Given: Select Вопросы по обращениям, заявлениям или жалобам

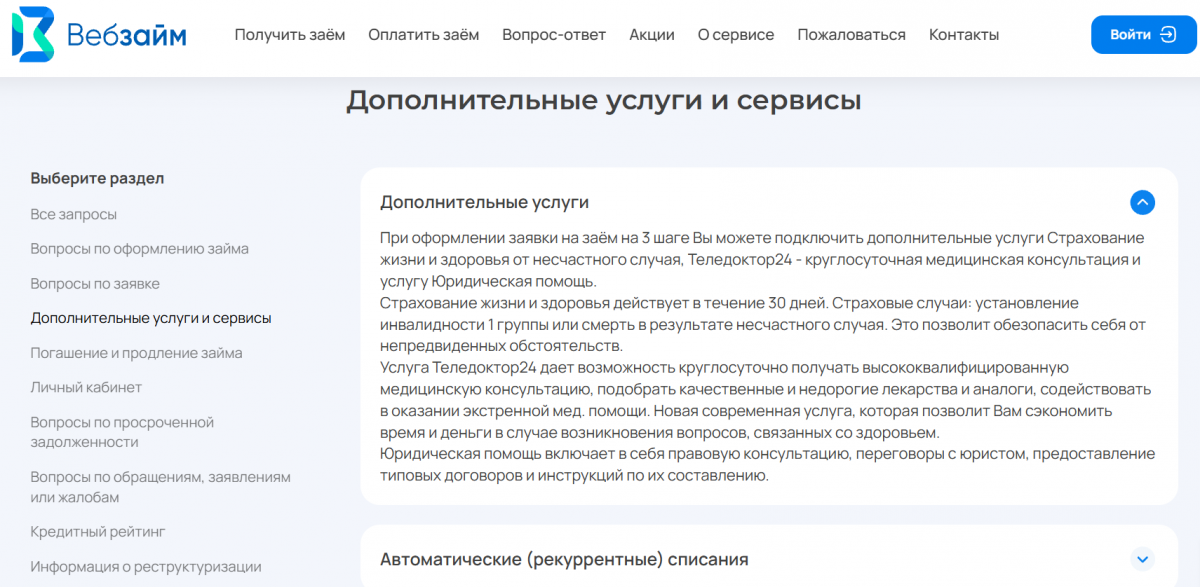Looking at the screenshot, I should 160,487.
